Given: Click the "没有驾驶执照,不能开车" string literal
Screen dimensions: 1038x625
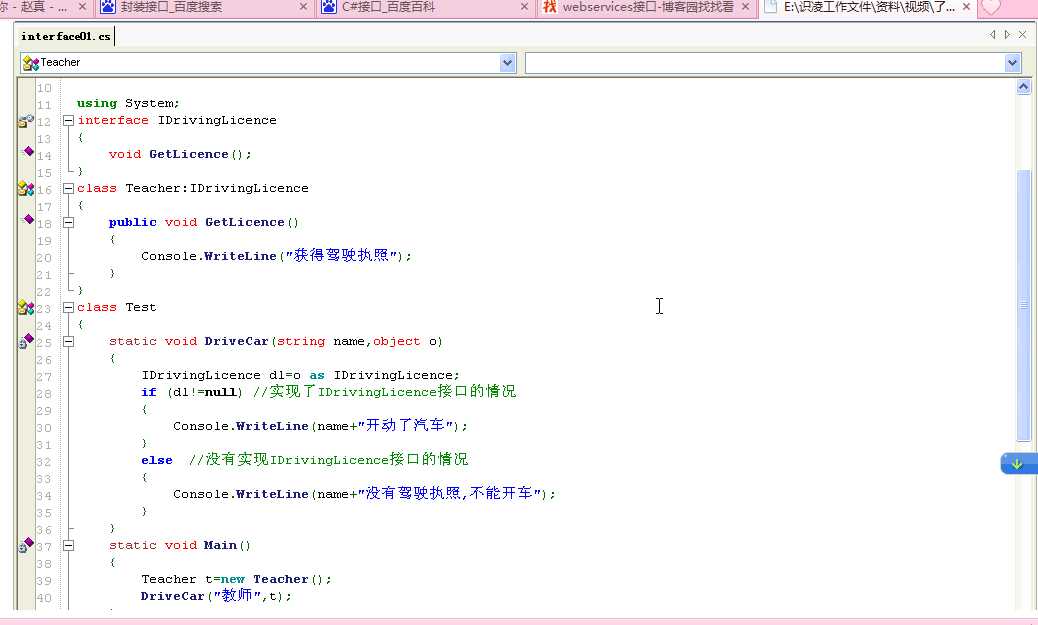Looking at the screenshot, I should coord(450,493).
